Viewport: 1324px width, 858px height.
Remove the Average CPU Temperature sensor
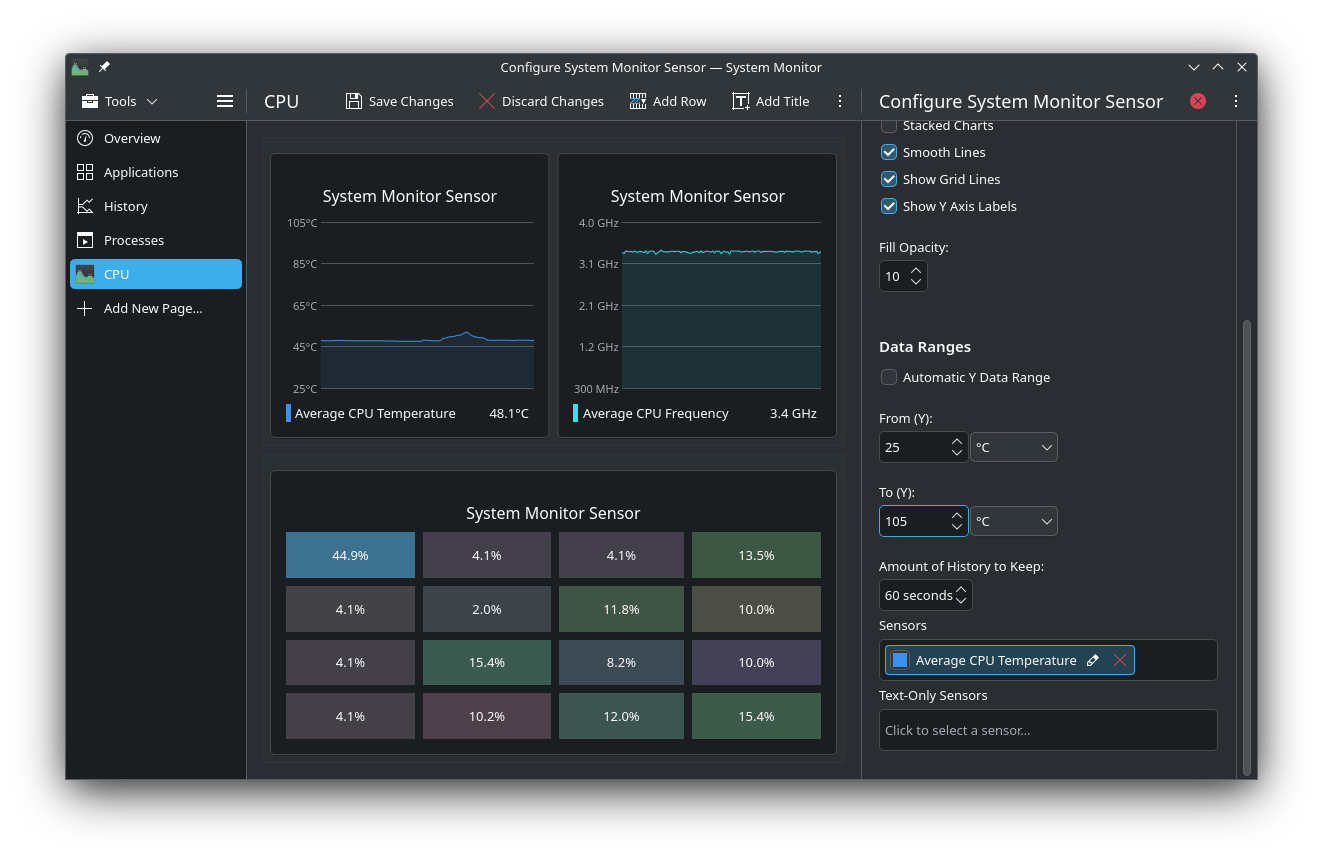[1120, 660]
